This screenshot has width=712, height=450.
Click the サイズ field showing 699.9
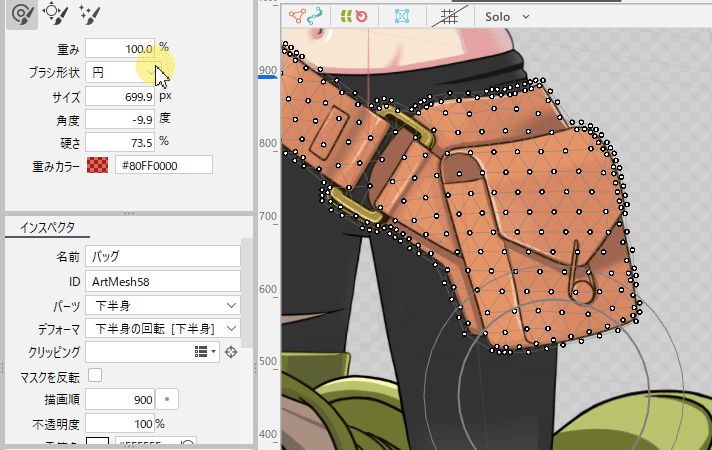coord(120,96)
